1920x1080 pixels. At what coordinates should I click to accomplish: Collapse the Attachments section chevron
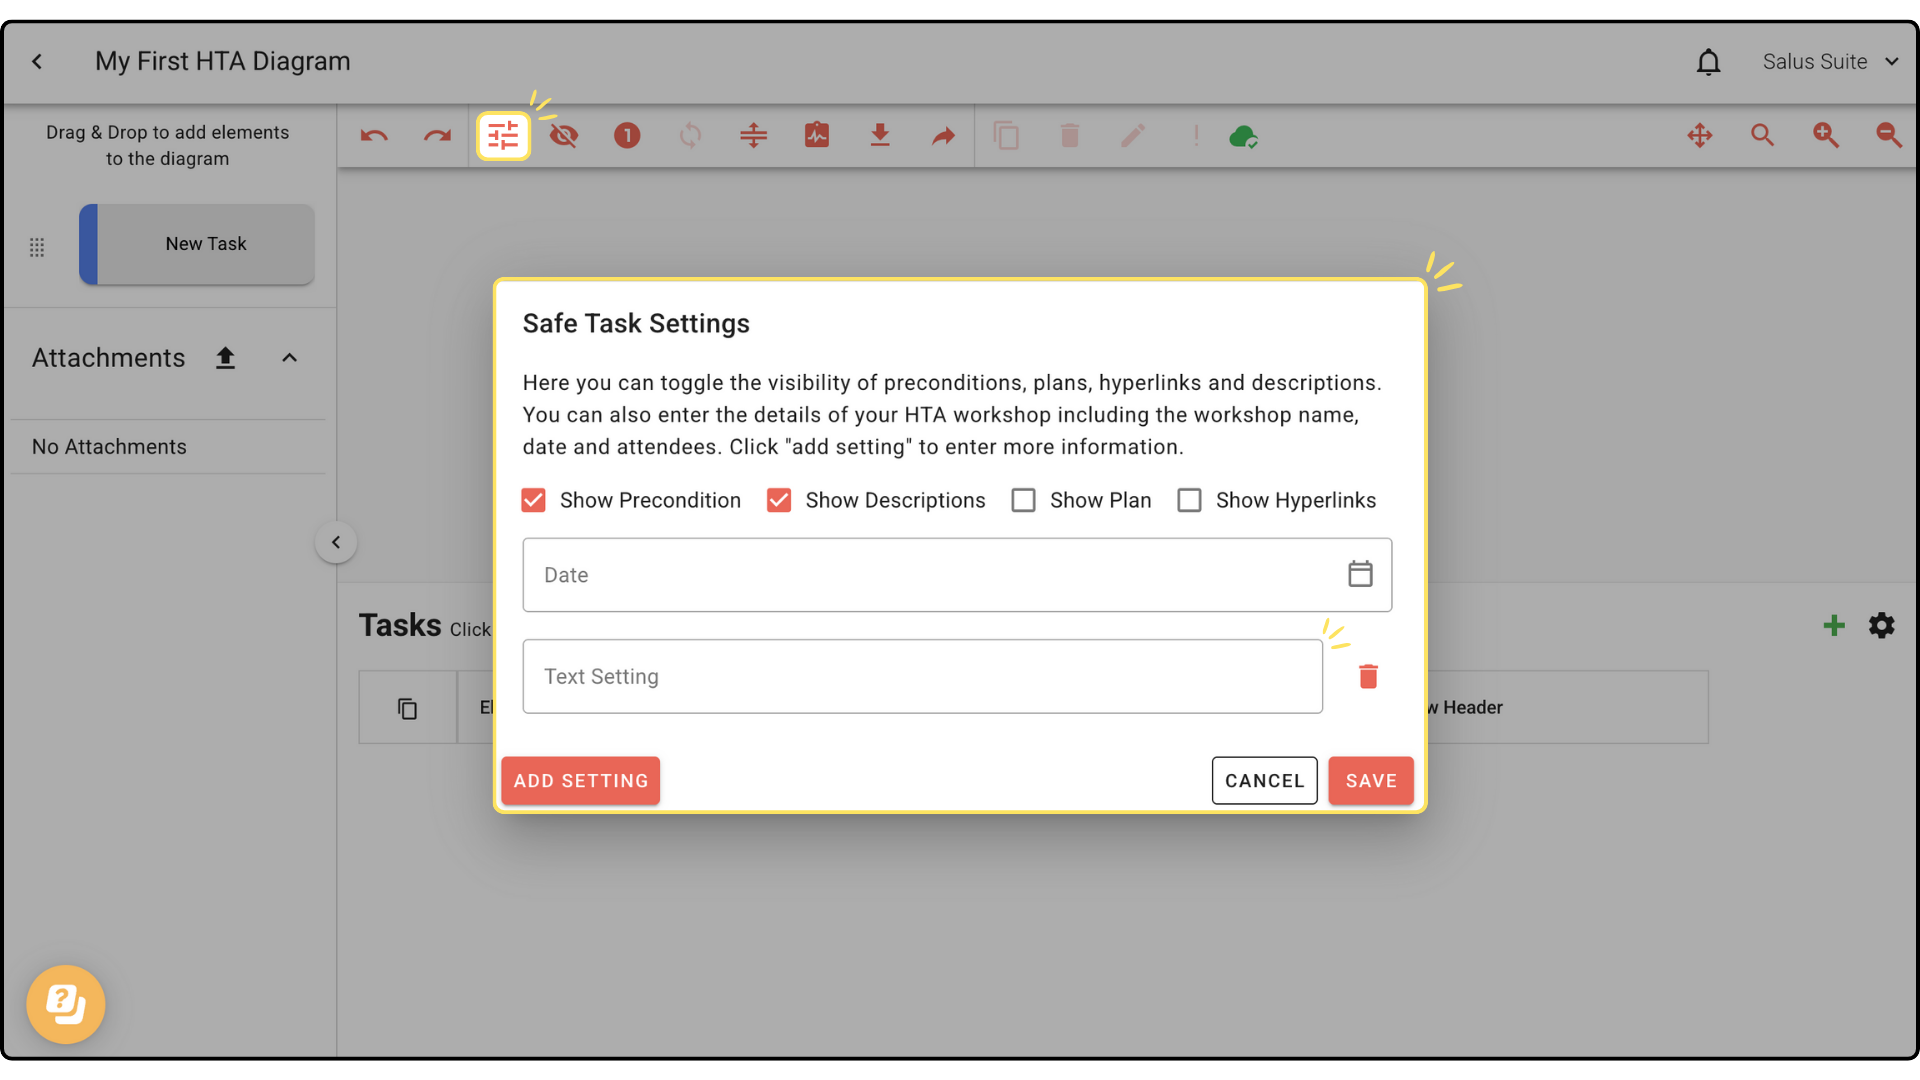click(x=289, y=358)
